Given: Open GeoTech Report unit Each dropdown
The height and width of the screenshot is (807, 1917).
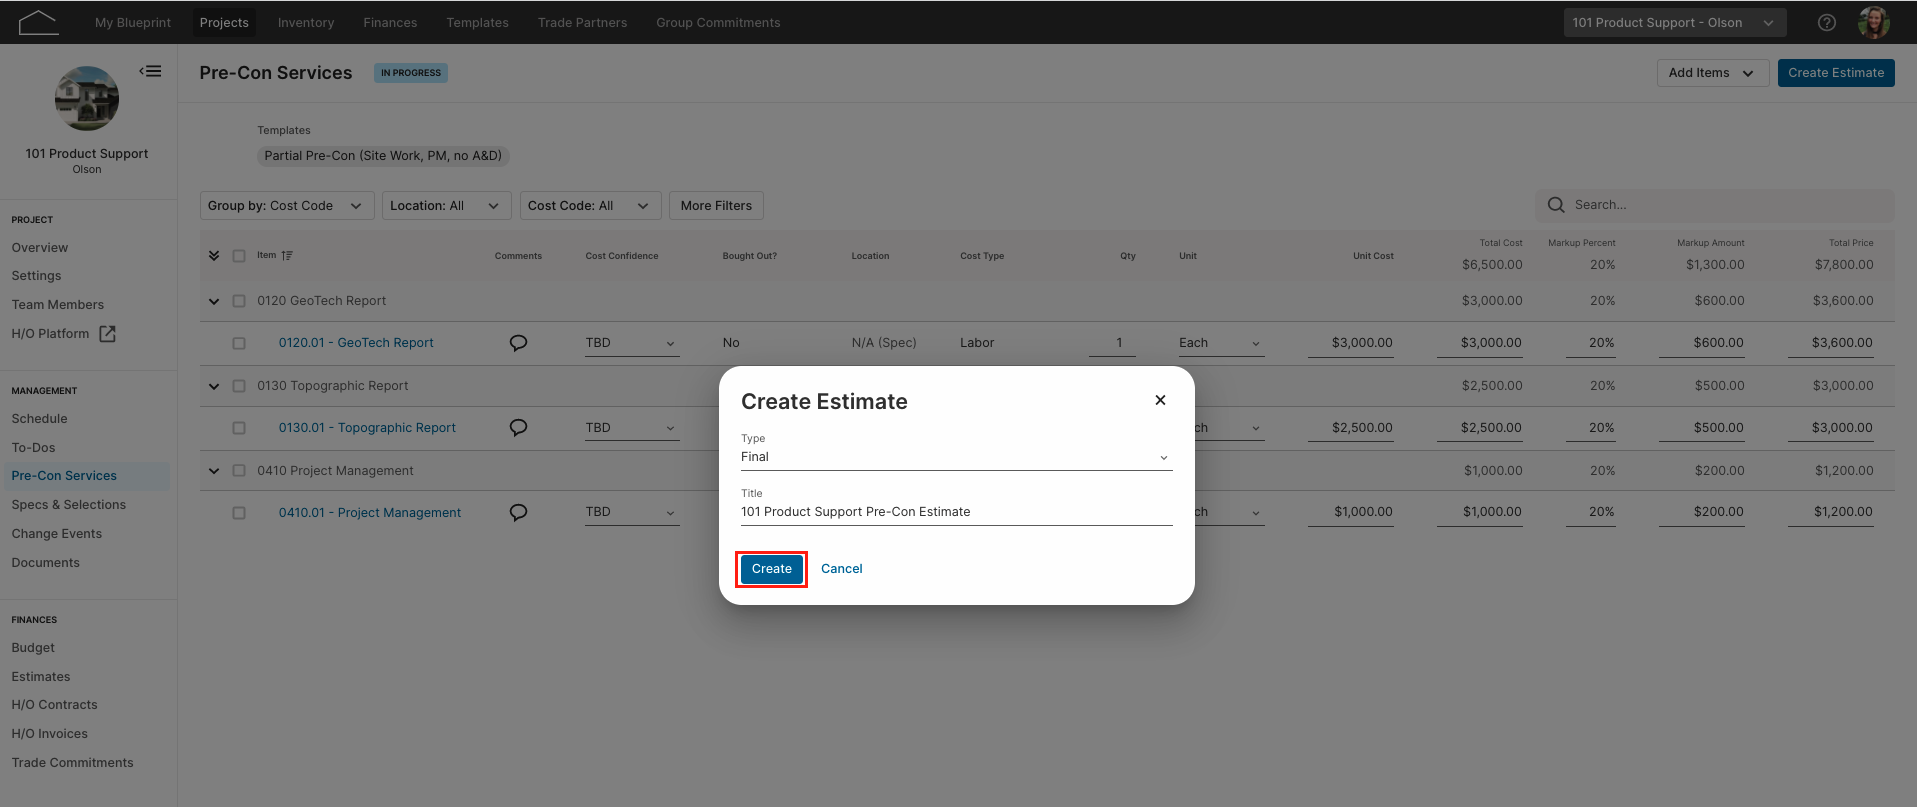Looking at the screenshot, I should click(x=1221, y=343).
